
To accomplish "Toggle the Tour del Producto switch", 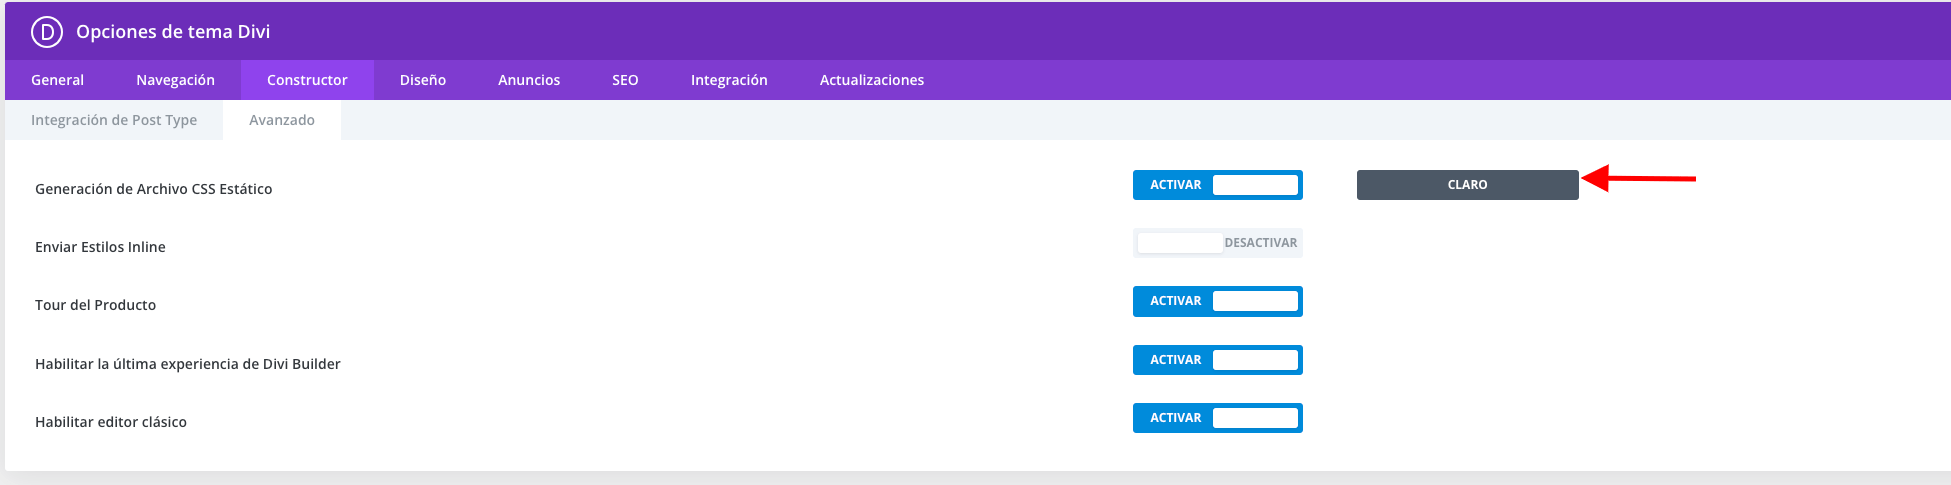I will tap(1218, 301).
